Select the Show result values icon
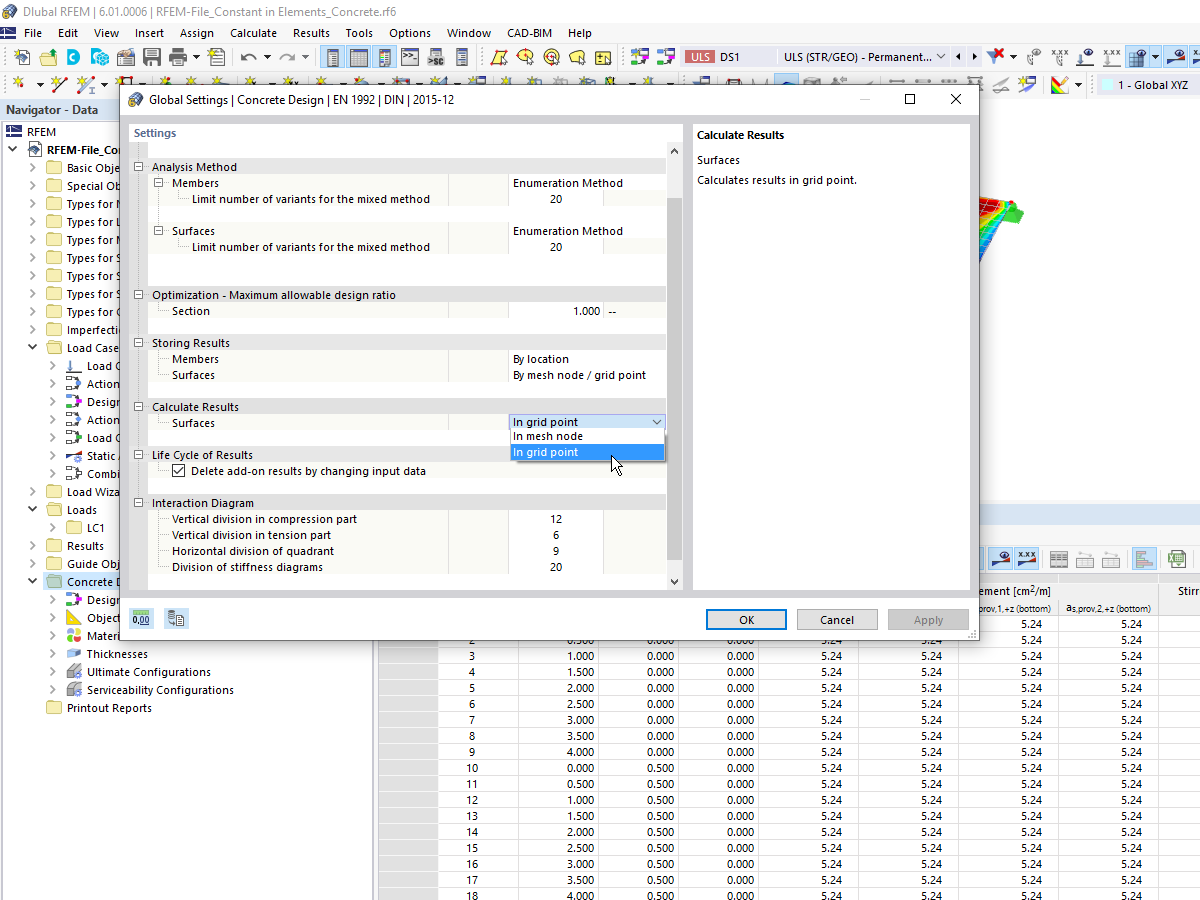 pyautogui.click(x=1003, y=558)
